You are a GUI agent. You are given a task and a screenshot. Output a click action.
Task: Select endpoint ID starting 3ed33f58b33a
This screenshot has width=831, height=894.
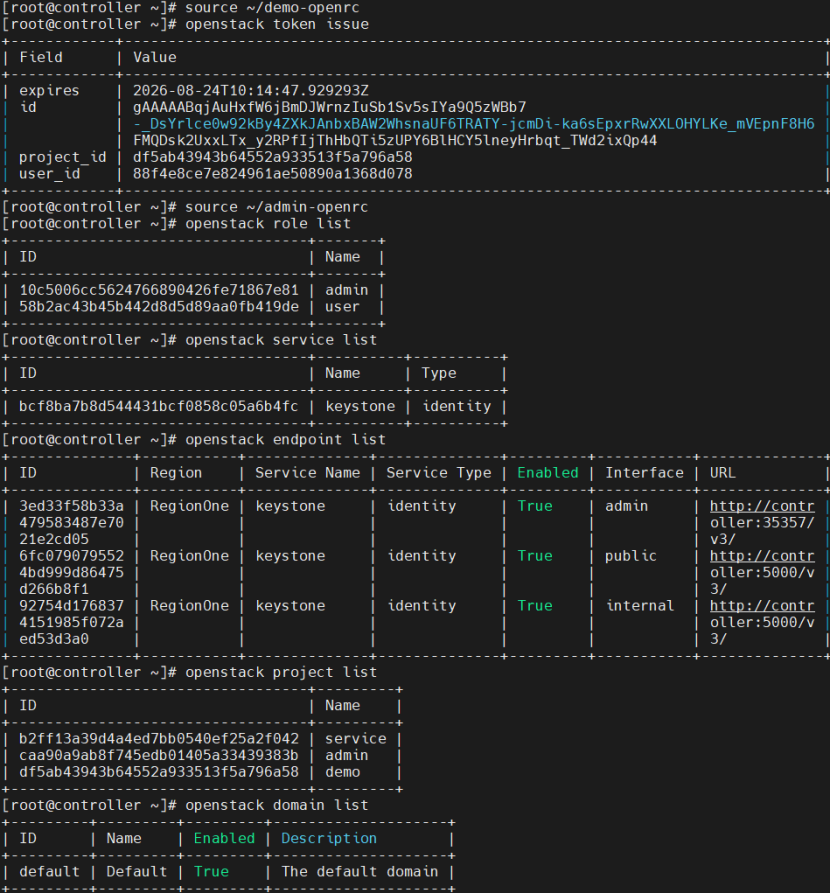[71, 523]
